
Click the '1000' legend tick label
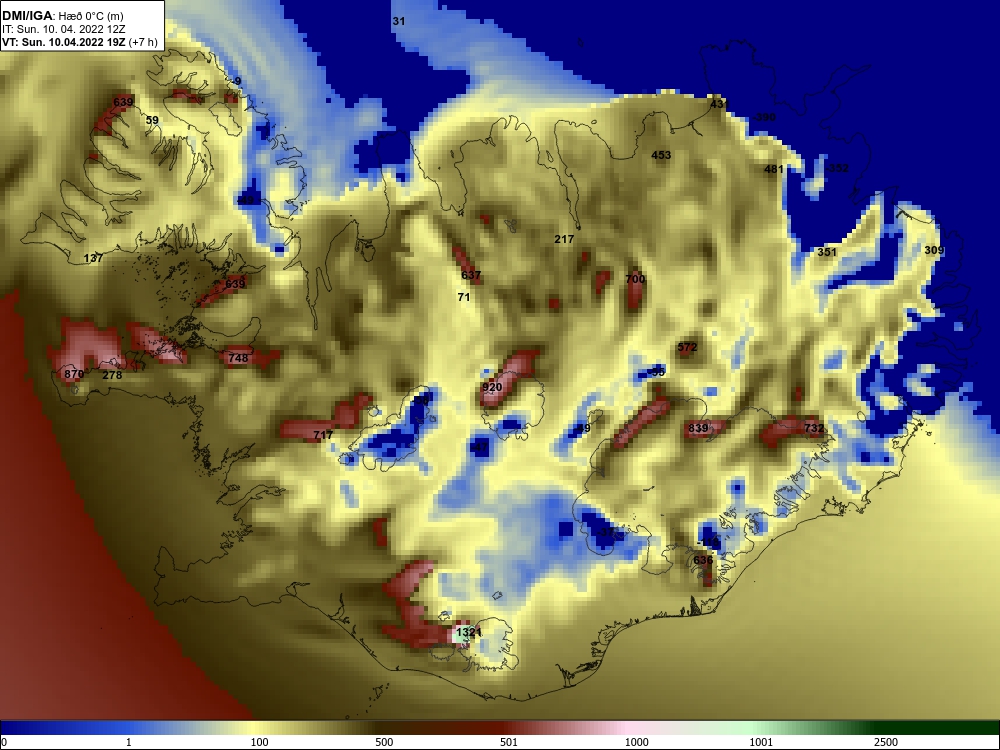636,742
